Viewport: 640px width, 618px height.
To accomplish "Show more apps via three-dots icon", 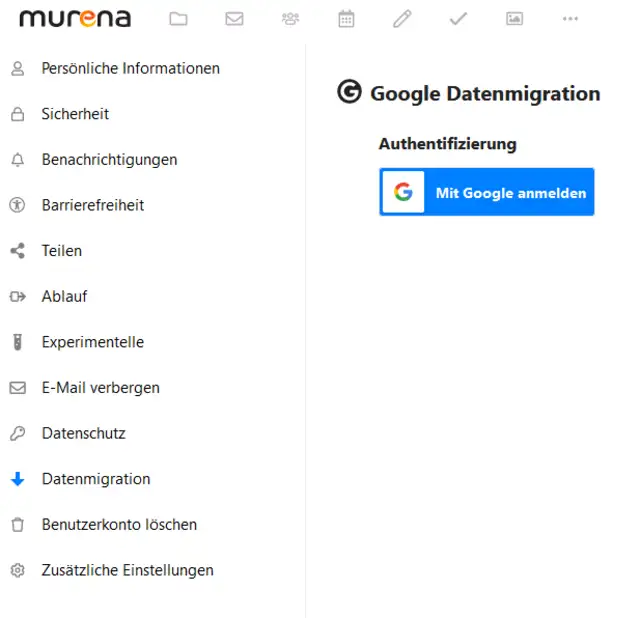I will tap(570, 19).
